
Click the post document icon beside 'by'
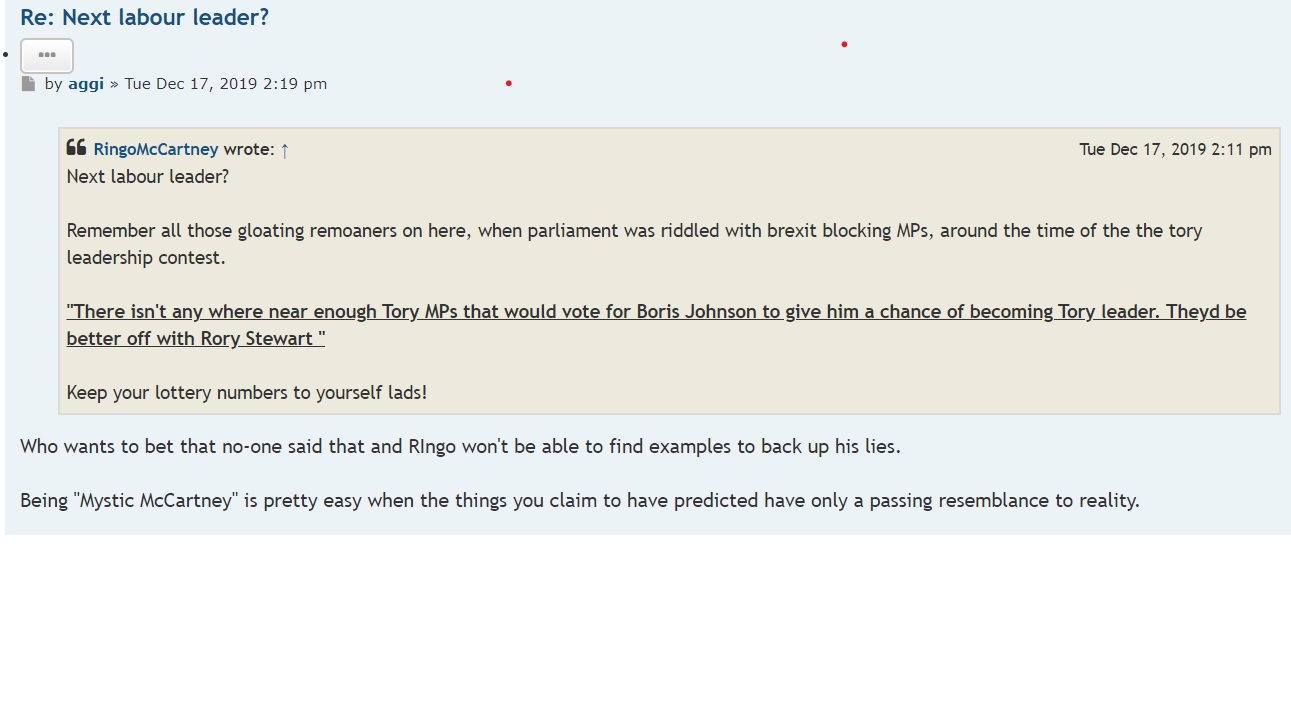(29, 84)
